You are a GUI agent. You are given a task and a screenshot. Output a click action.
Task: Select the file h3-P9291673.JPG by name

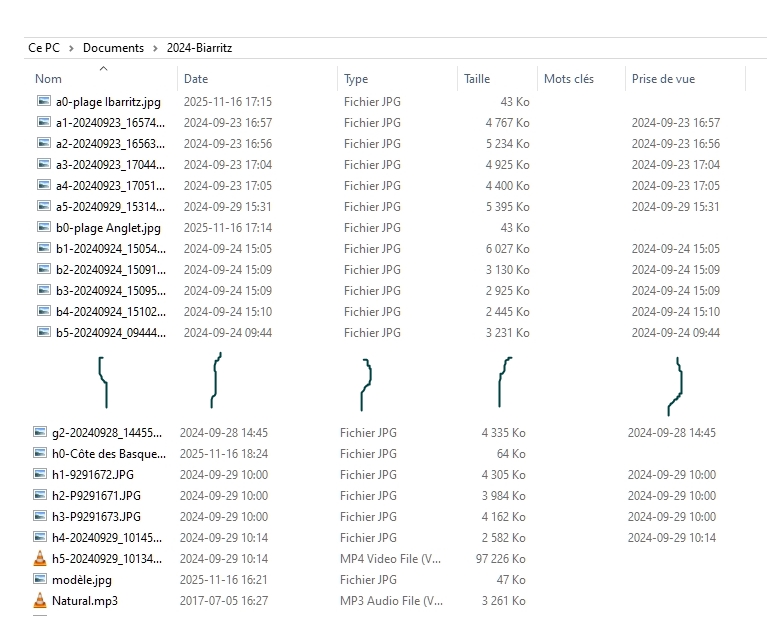pyautogui.click(x=96, y=517)
